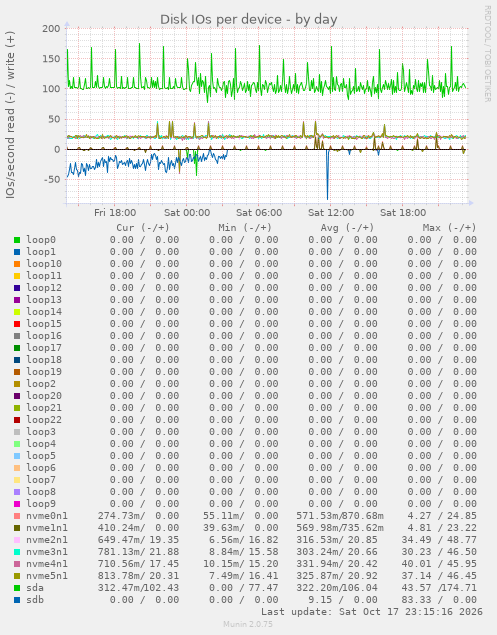Click the '-50' y-axis label

51,180
